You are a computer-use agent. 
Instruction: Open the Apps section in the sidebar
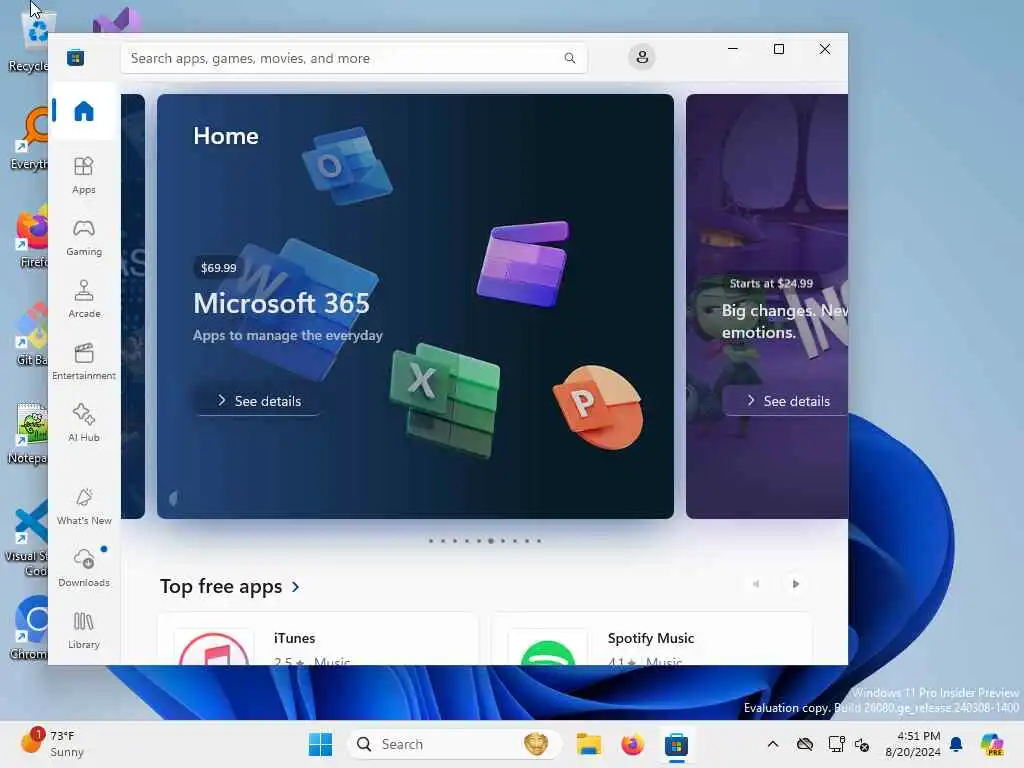point(84,175)
